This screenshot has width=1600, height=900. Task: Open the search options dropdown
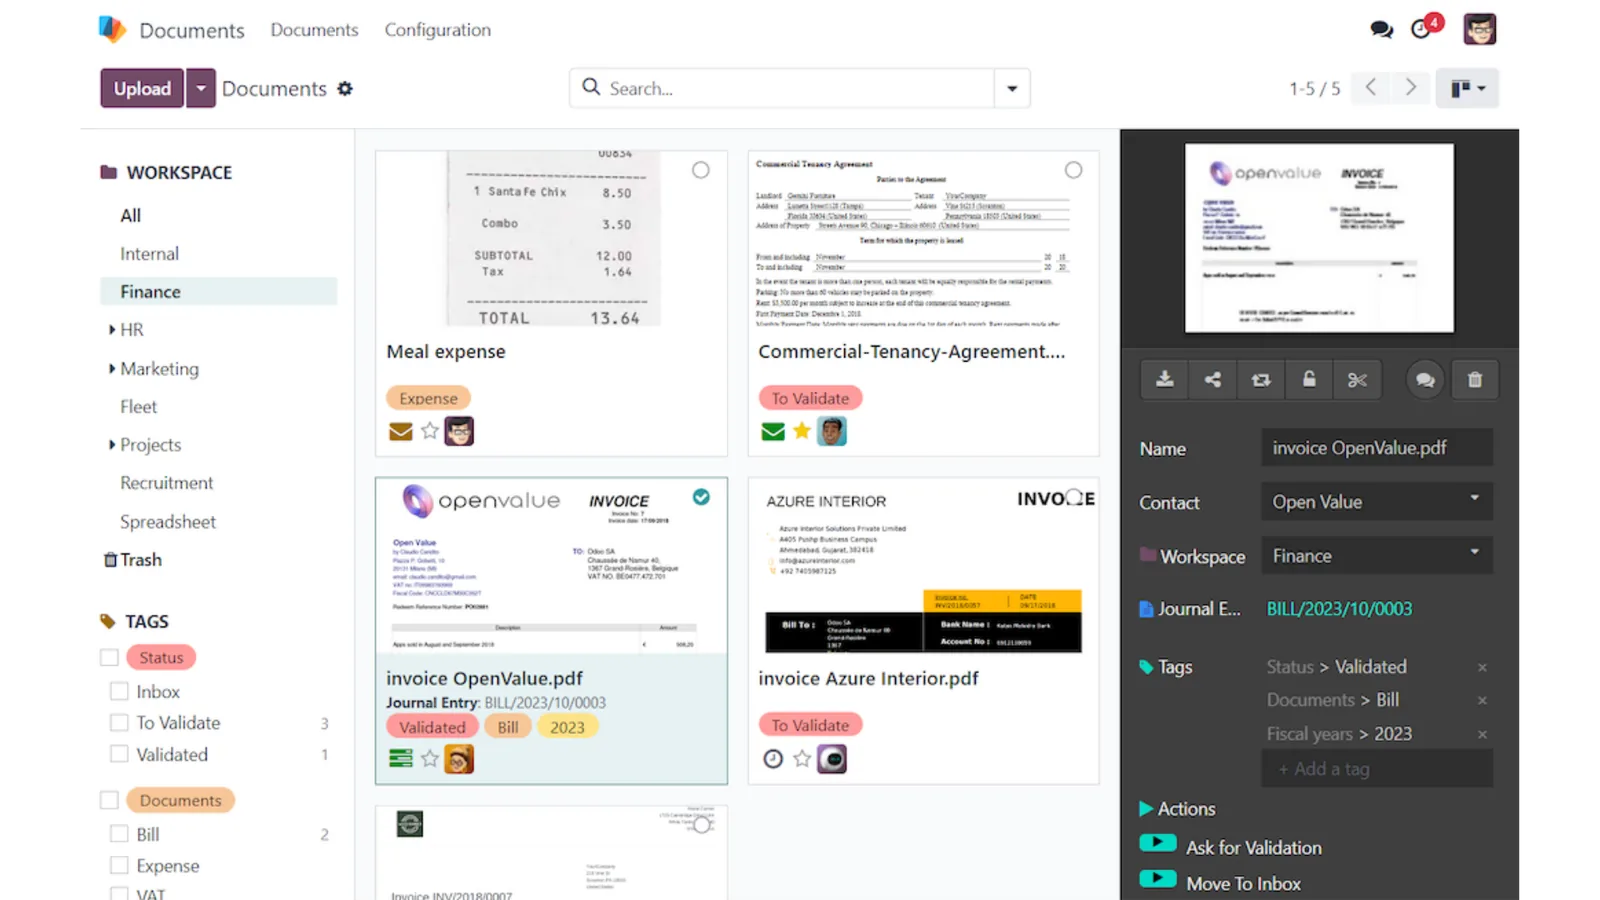click(x=1012, y=88)
